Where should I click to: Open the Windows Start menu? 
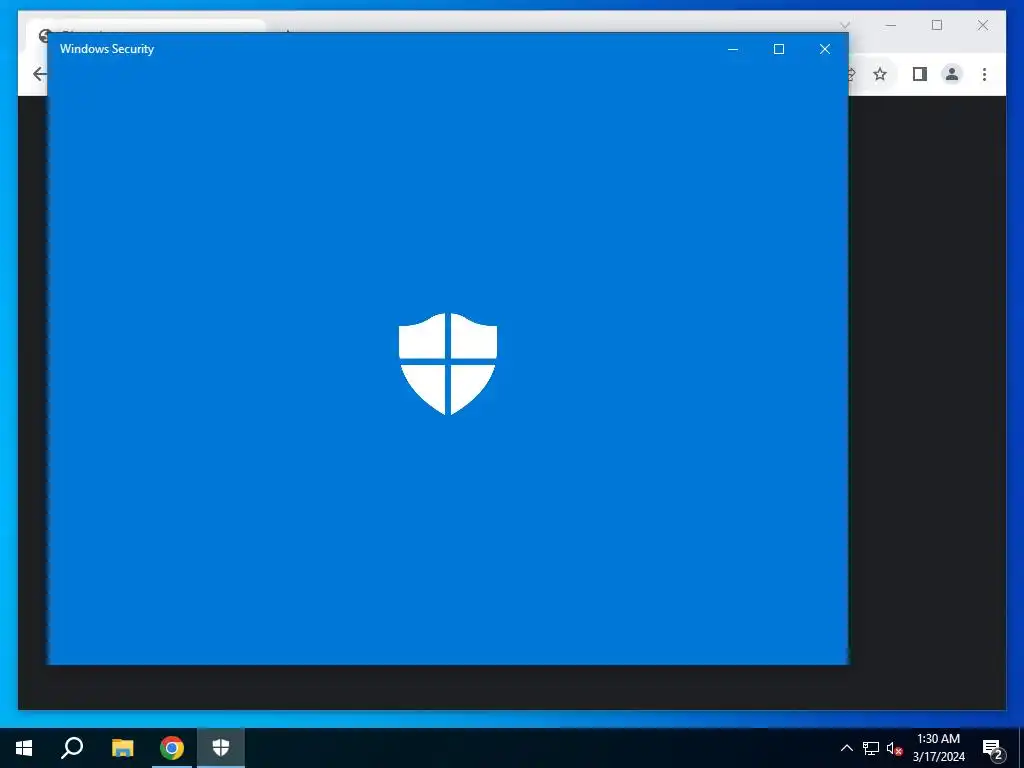24,748
